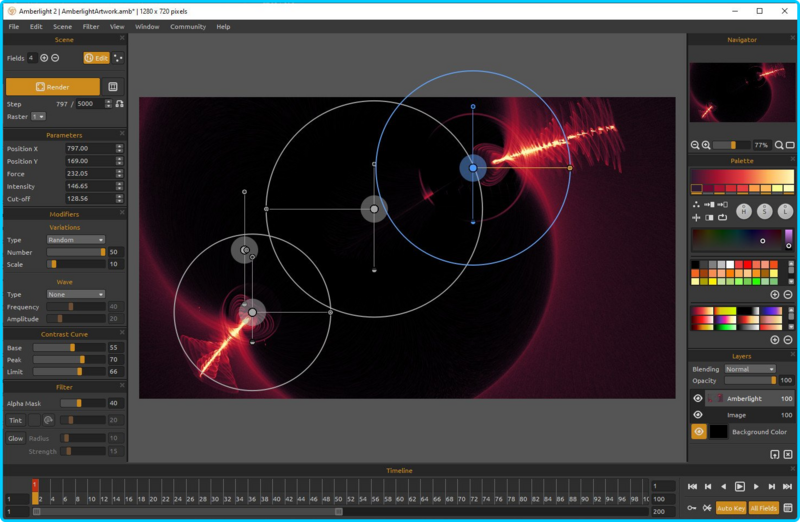Screen dimensions: 800x522
Task: Toggle Background Color visibility eye
Action: pos(699,432)
